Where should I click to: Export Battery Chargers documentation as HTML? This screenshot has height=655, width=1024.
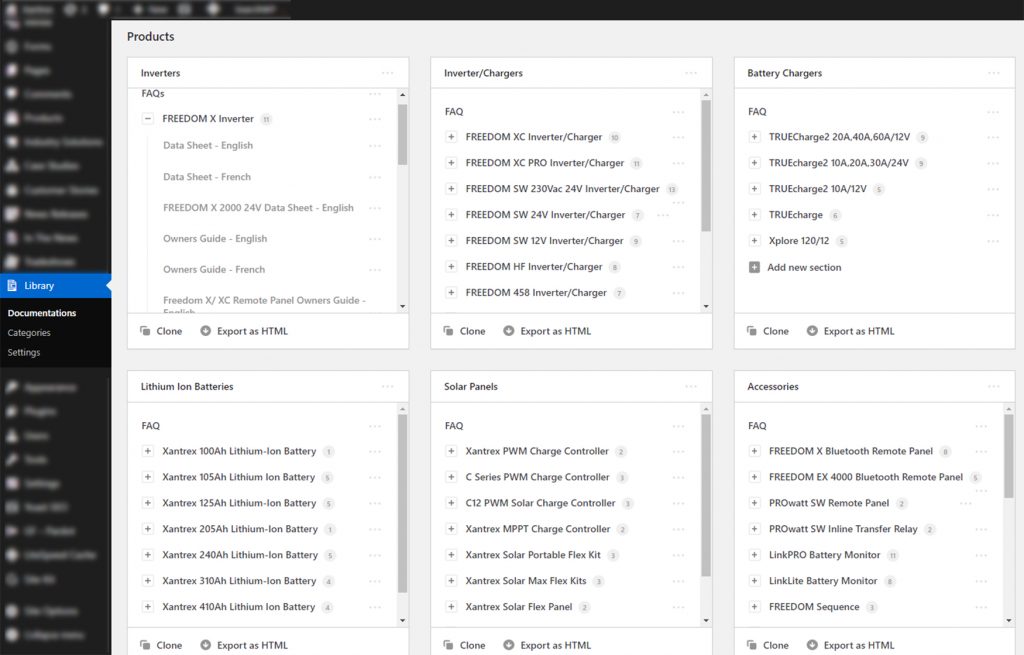click(x=850, y=331)
